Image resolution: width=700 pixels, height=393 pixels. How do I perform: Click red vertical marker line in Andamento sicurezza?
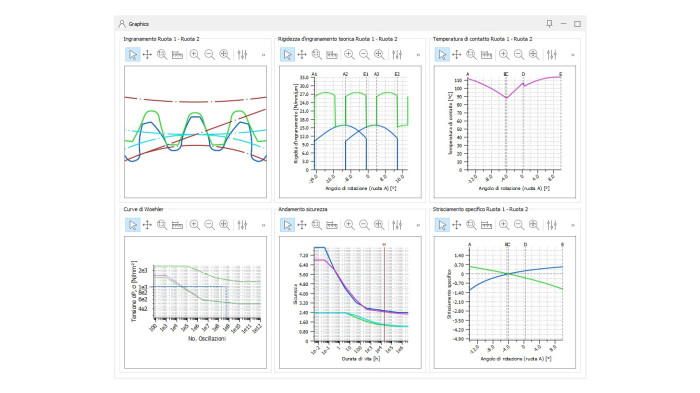pos(384,293)
